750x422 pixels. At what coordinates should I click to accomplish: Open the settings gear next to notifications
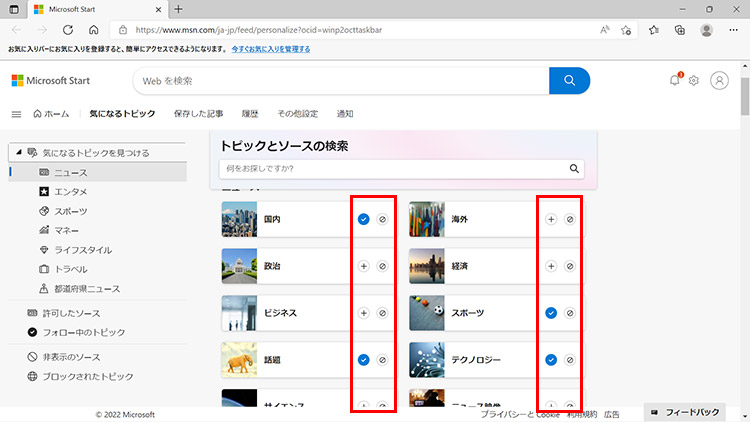click(x=693, y=81)
